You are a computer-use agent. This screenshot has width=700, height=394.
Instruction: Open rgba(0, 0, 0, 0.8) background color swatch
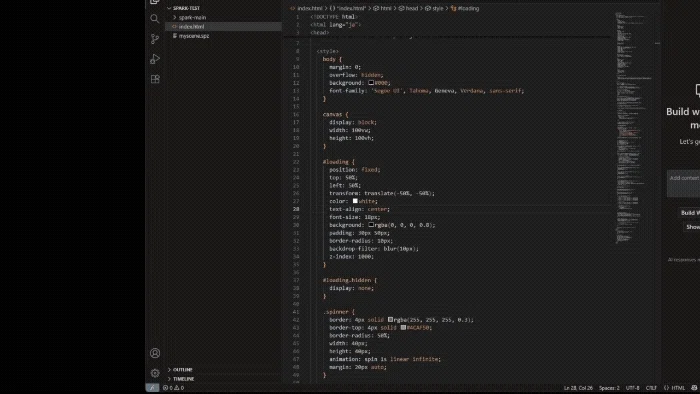point(371,224)
